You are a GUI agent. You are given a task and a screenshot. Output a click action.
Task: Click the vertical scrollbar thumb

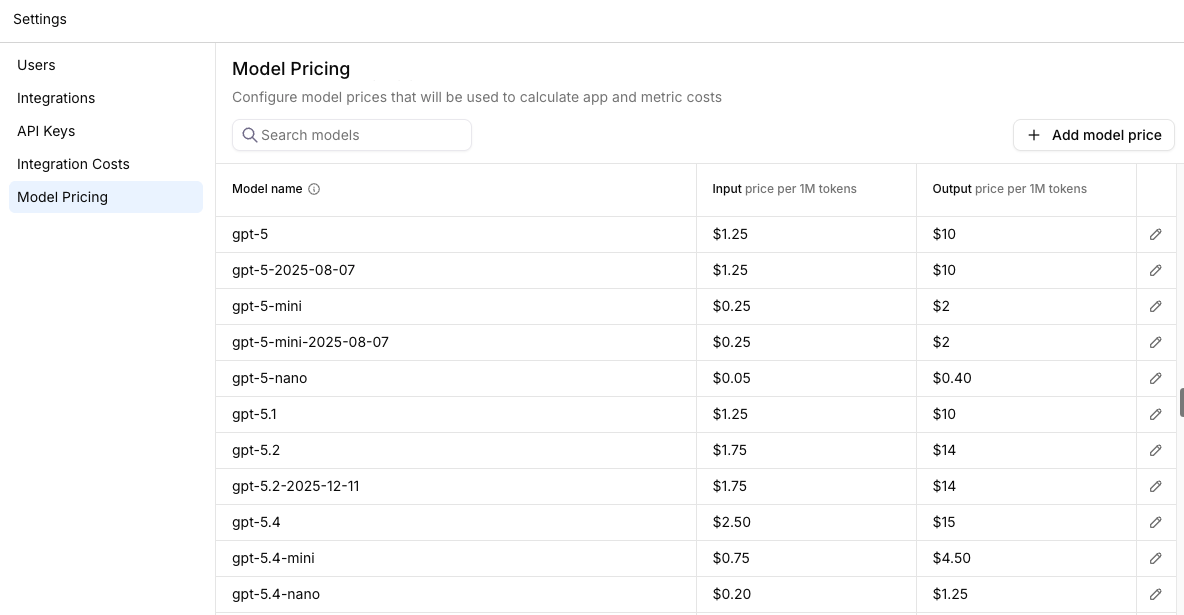pos(1181,402)
